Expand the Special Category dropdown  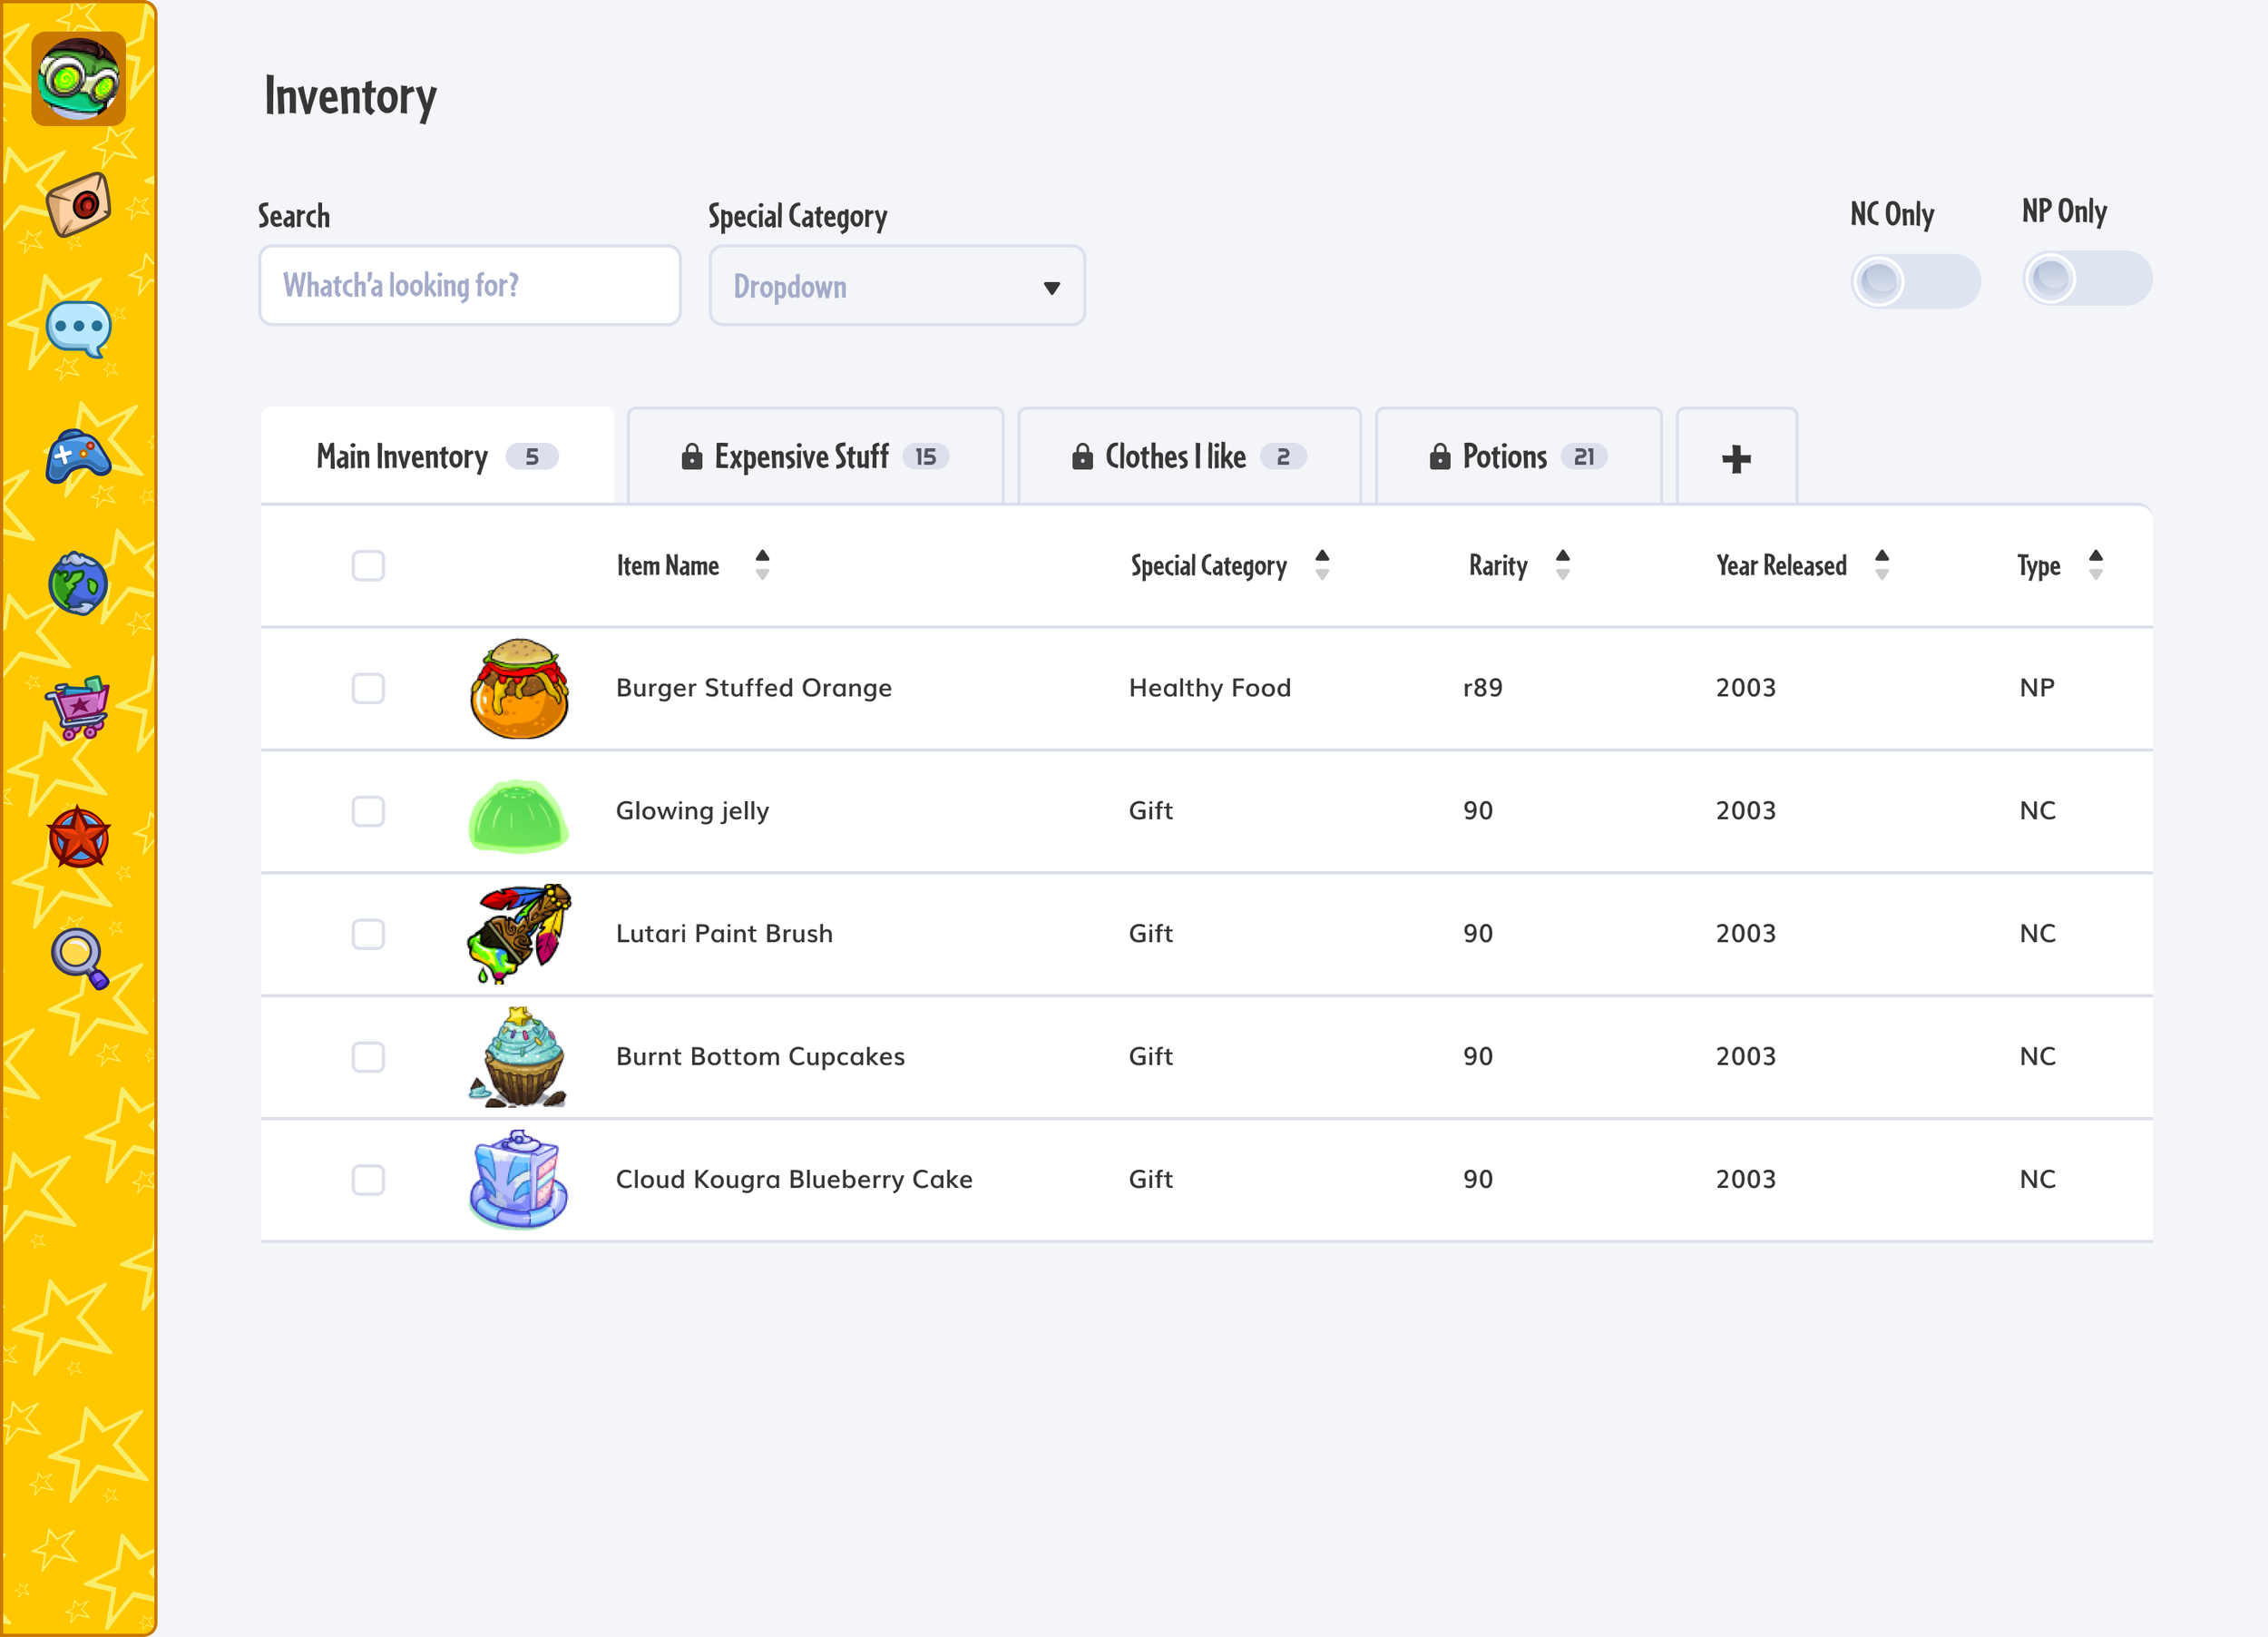pos(897,286)
